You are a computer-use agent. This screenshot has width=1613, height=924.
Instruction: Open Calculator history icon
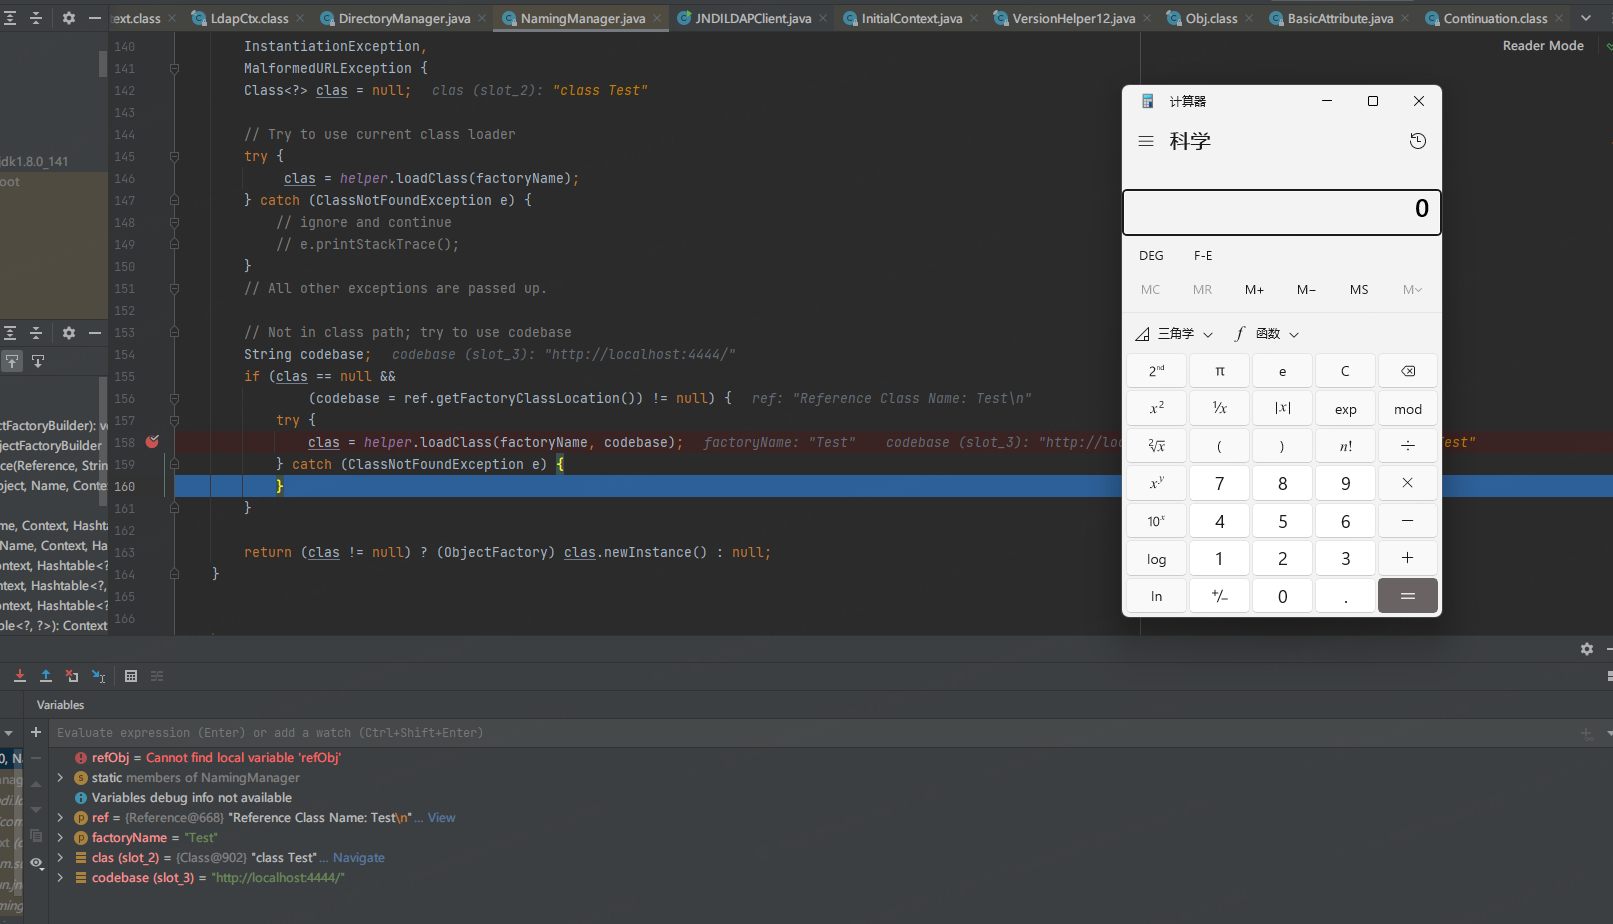[1418, 141]
